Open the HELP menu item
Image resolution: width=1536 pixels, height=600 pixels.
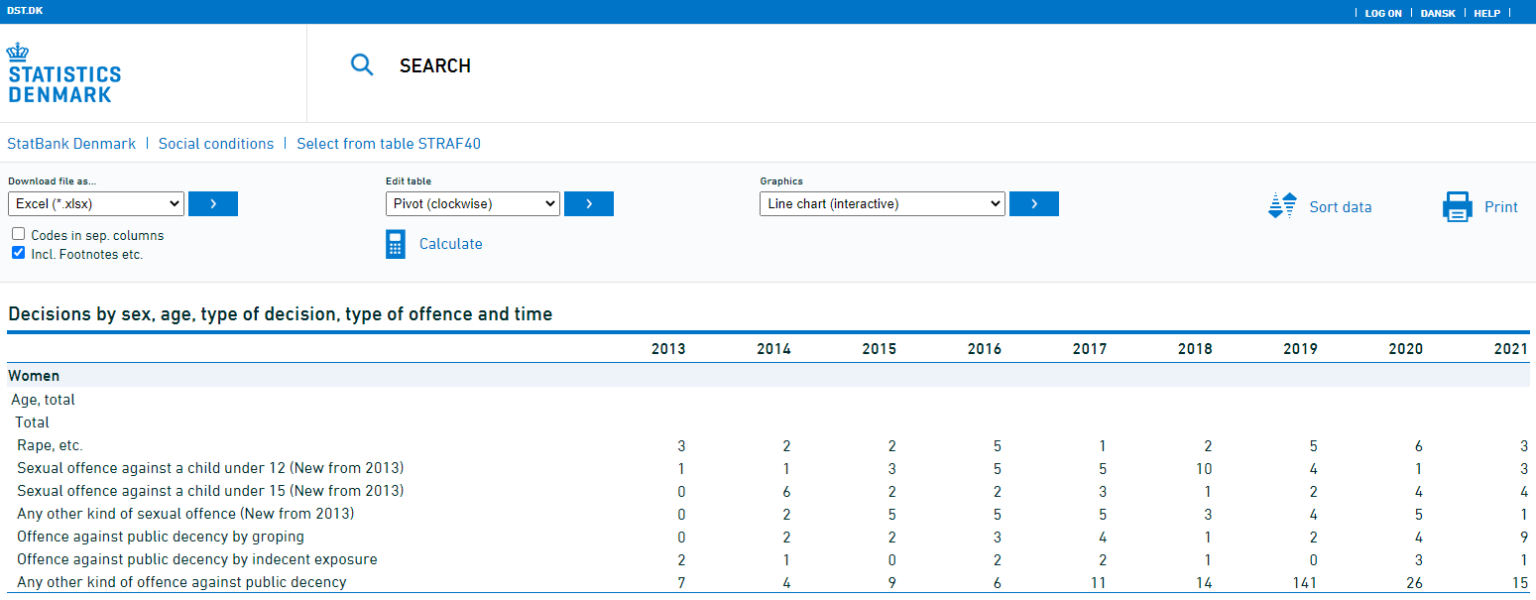tap(1487, 13)
